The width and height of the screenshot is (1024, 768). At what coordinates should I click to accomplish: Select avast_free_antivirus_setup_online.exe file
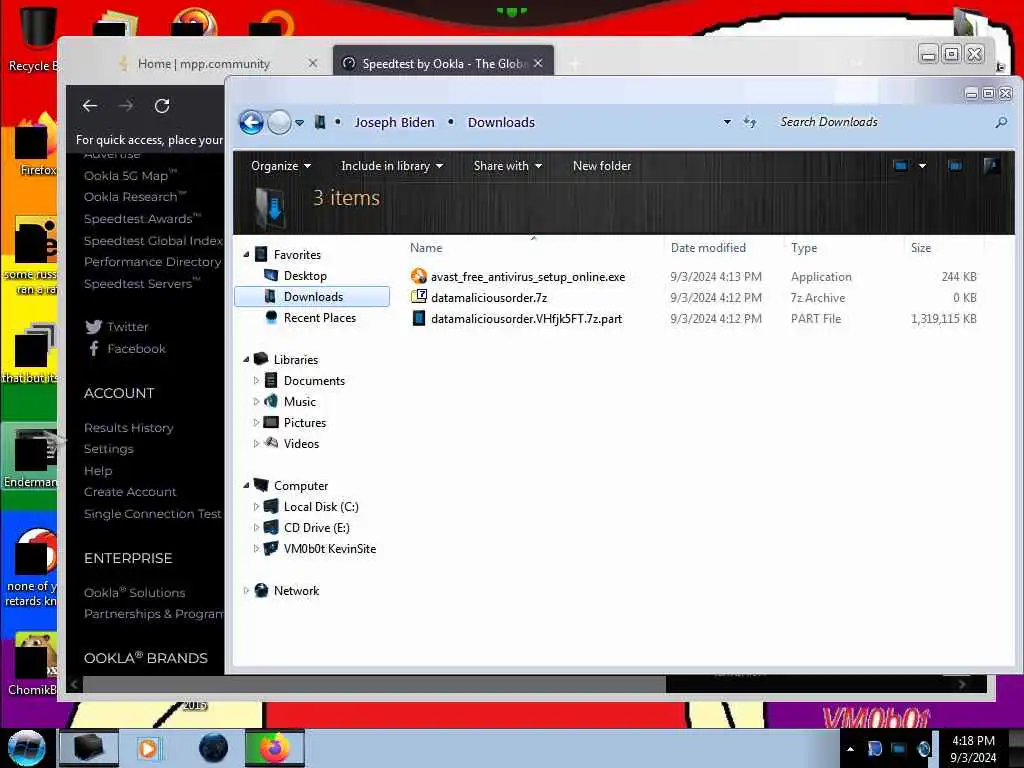(528, 277)
